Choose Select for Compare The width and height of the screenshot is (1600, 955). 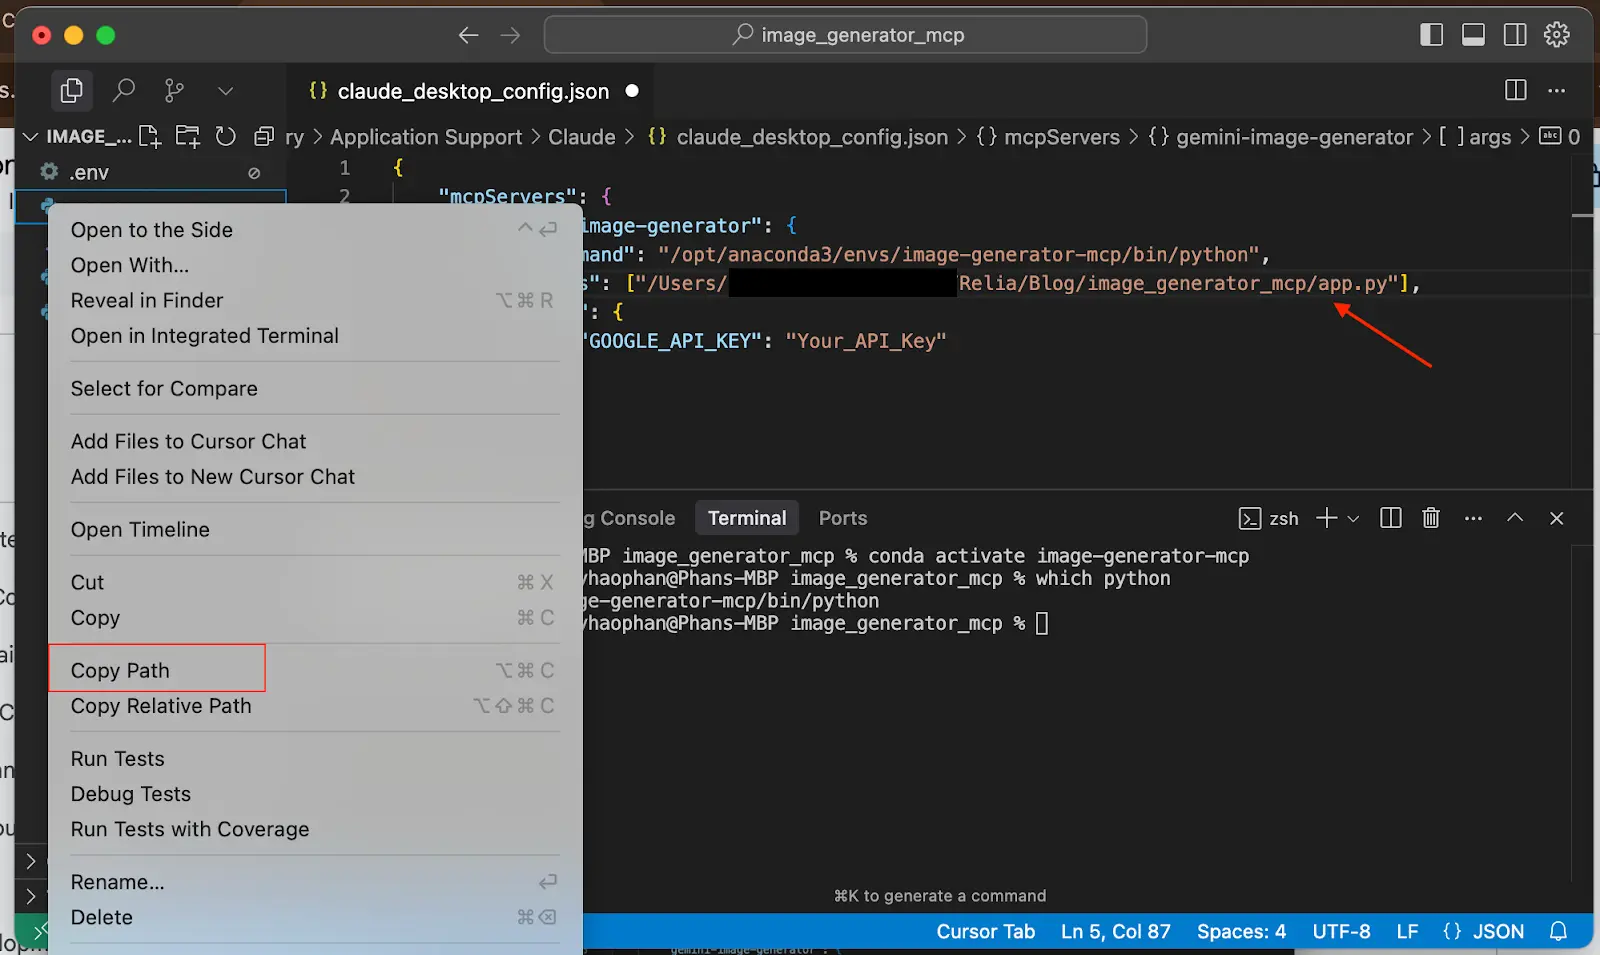point(315,389)
